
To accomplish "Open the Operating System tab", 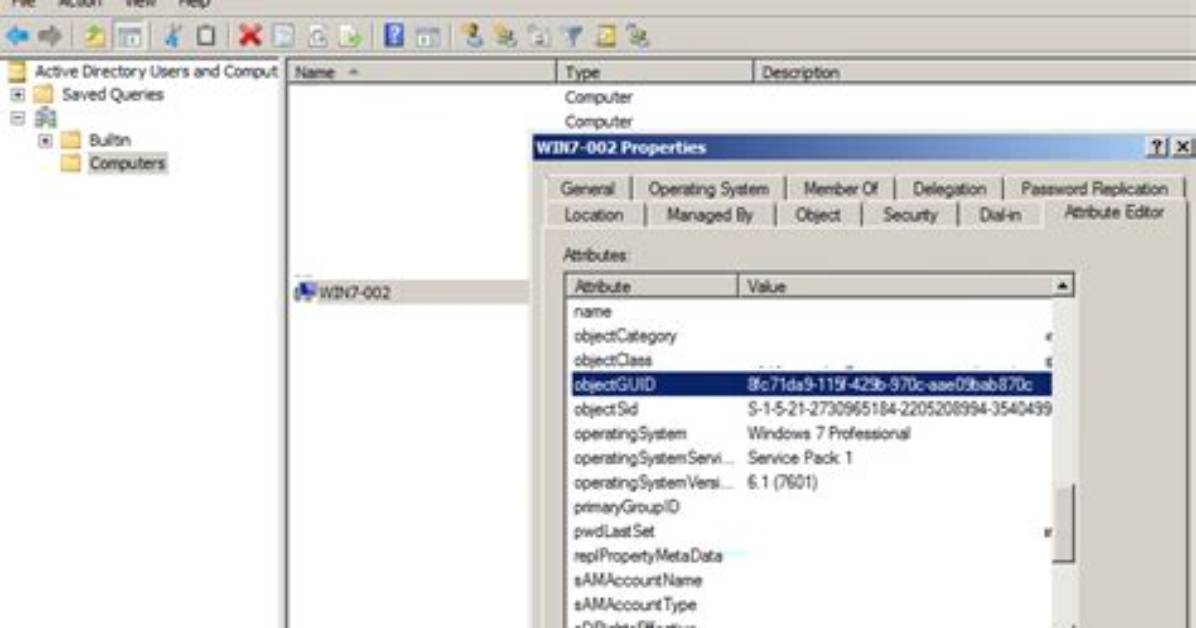I will pos(708,188).
